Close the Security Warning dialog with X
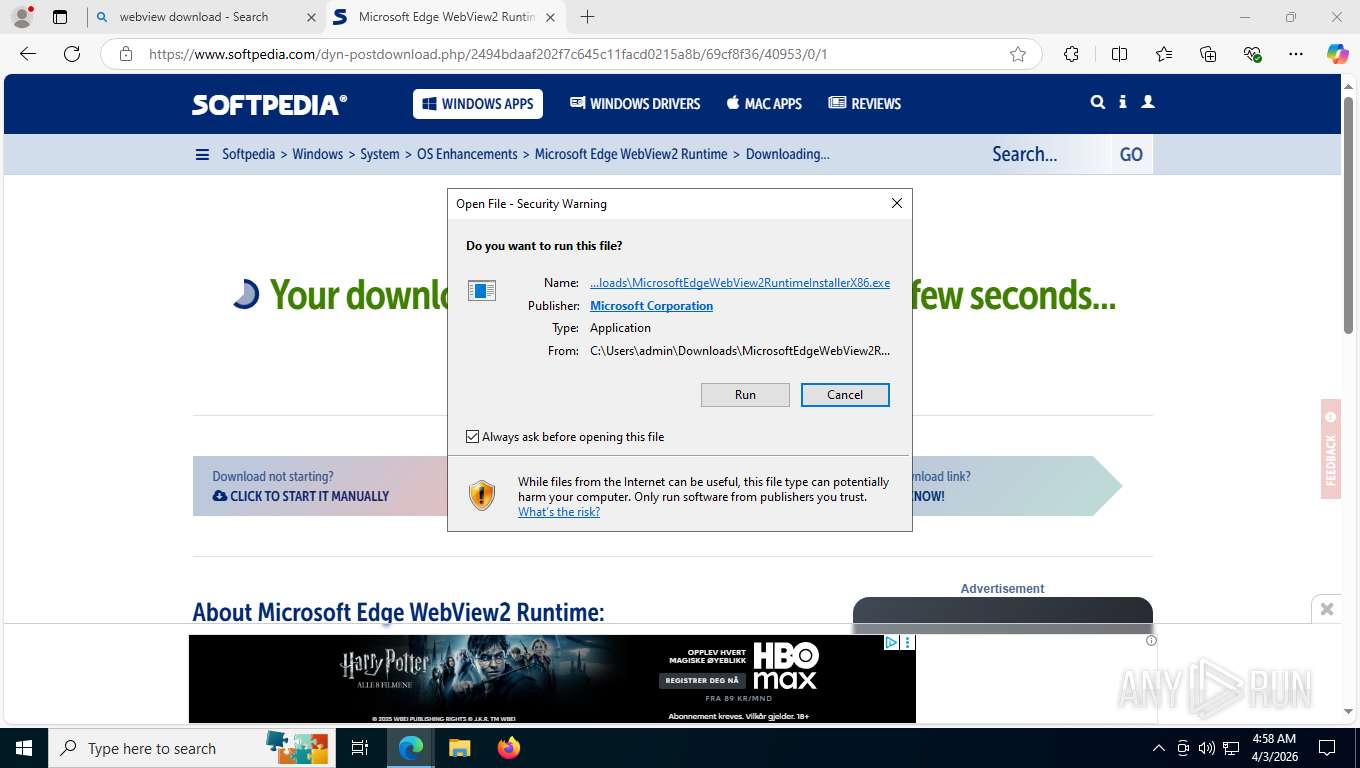The width and height of the screenshot is (1360, 768). point(896,203)
